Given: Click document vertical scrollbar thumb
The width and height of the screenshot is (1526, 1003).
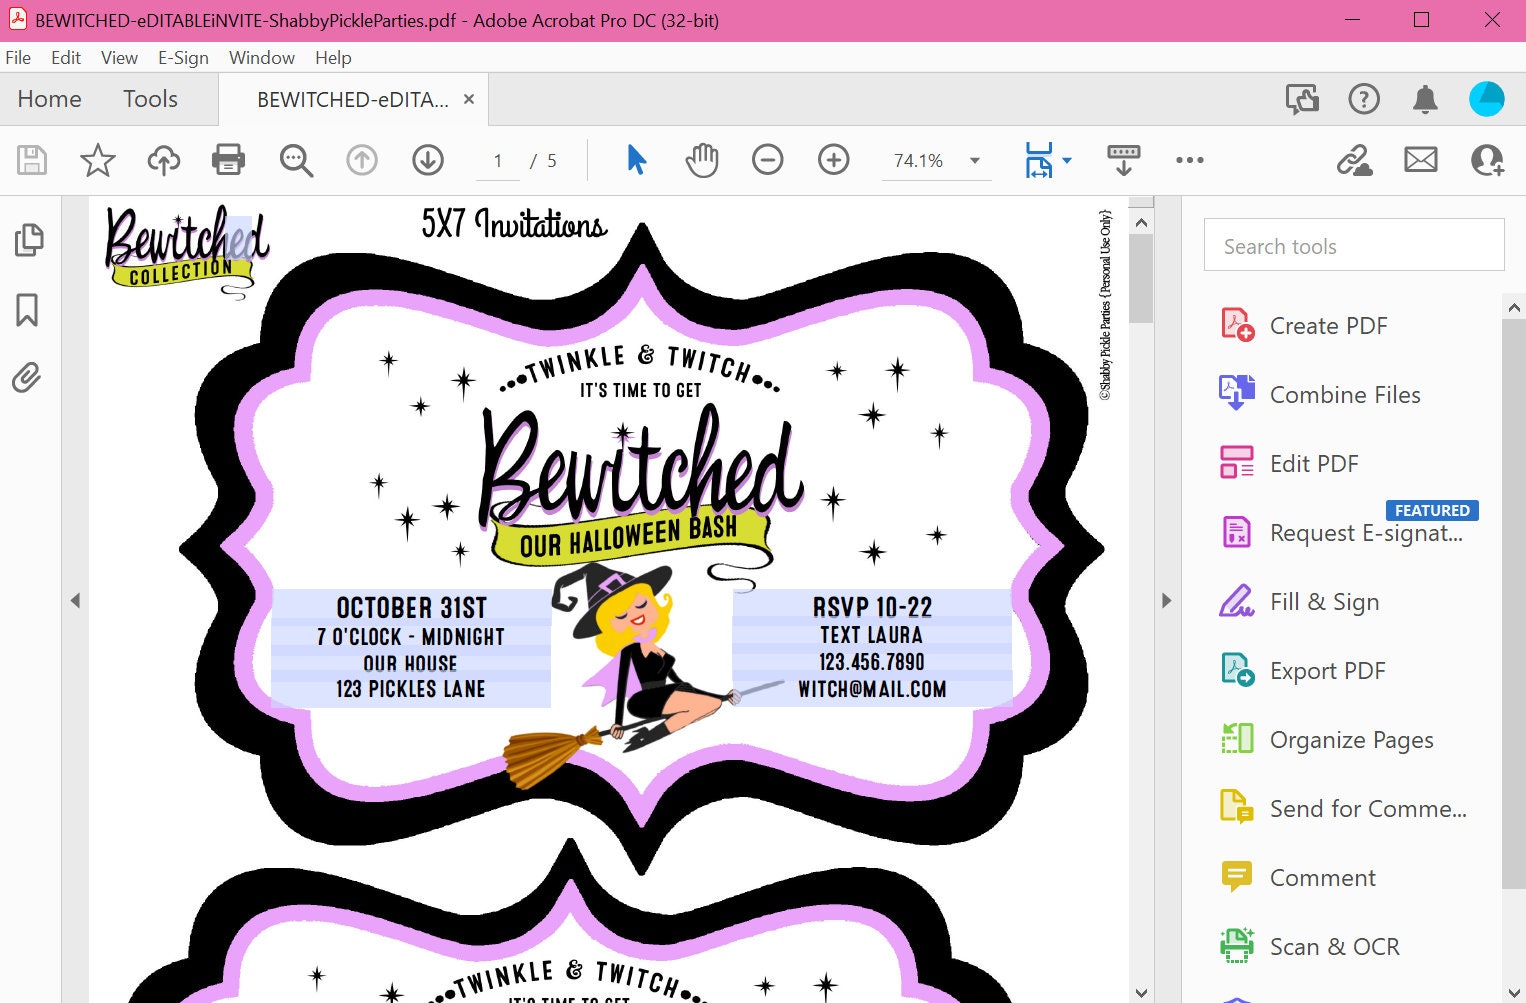Looking at the screenshot, I should 1141,279.
